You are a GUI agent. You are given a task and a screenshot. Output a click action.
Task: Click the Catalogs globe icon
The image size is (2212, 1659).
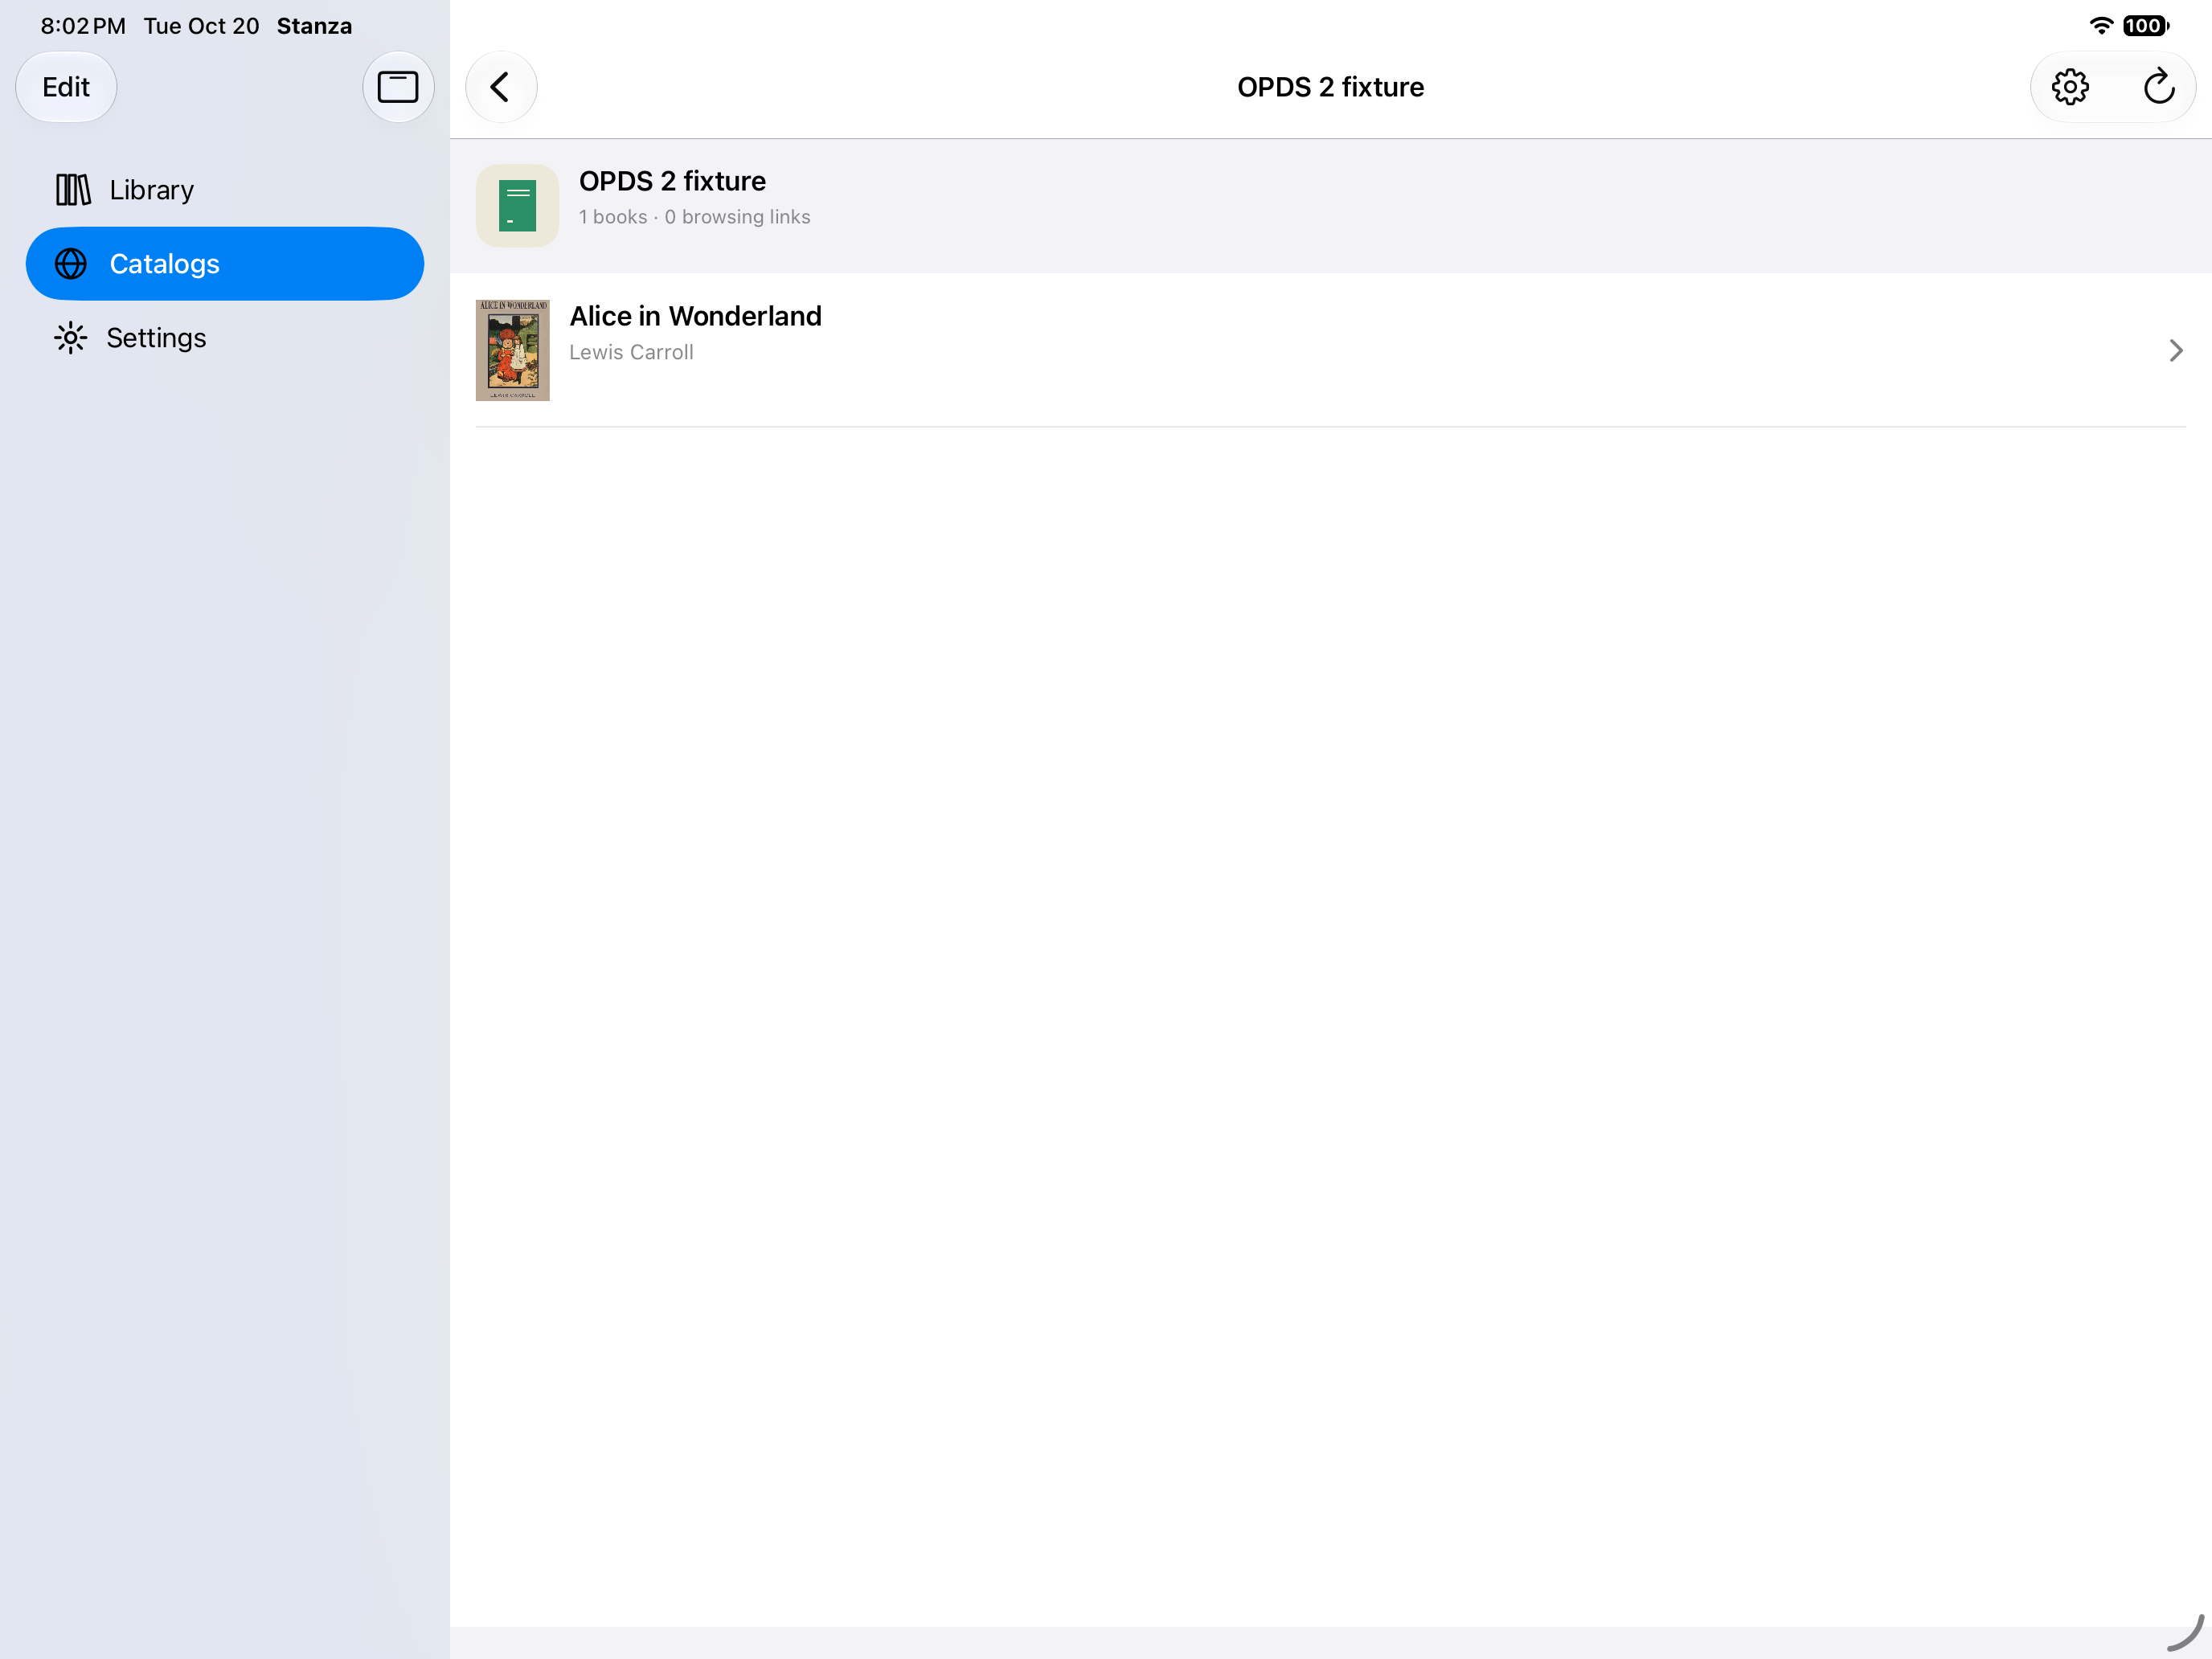pyautogui.click(x=71, y=264)
